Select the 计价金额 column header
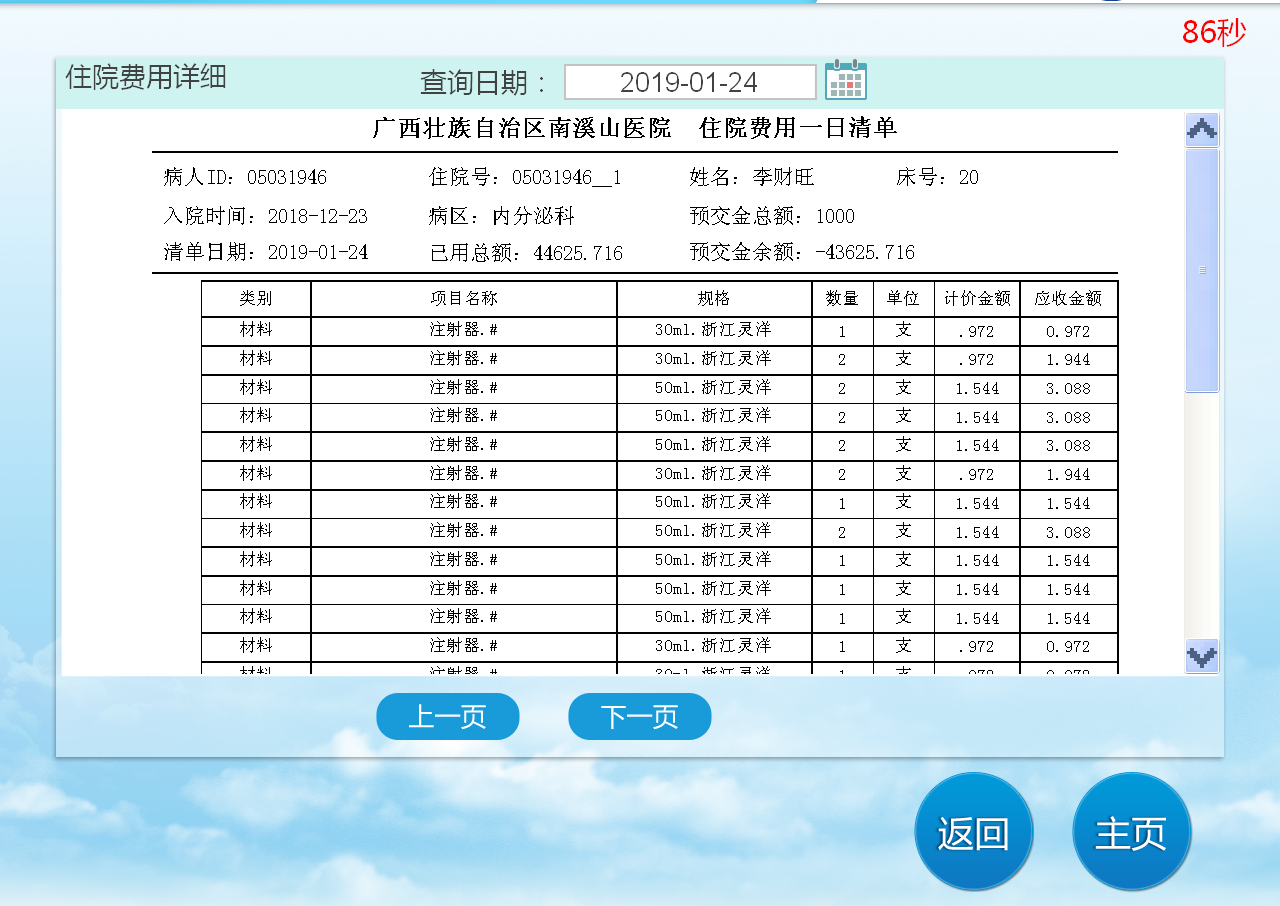Viewport: 1280px width, 906px height. 977,299
